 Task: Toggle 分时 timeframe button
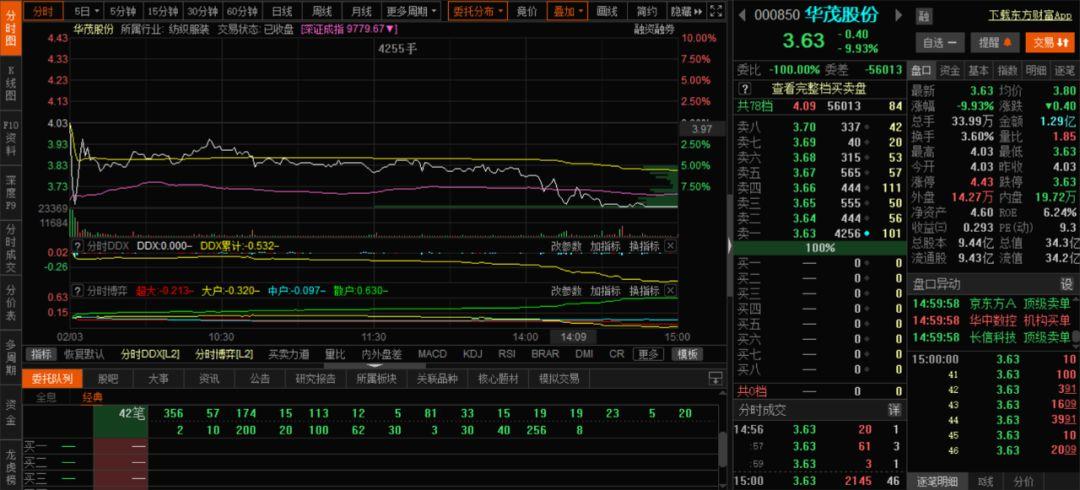[x=43, y=11]
